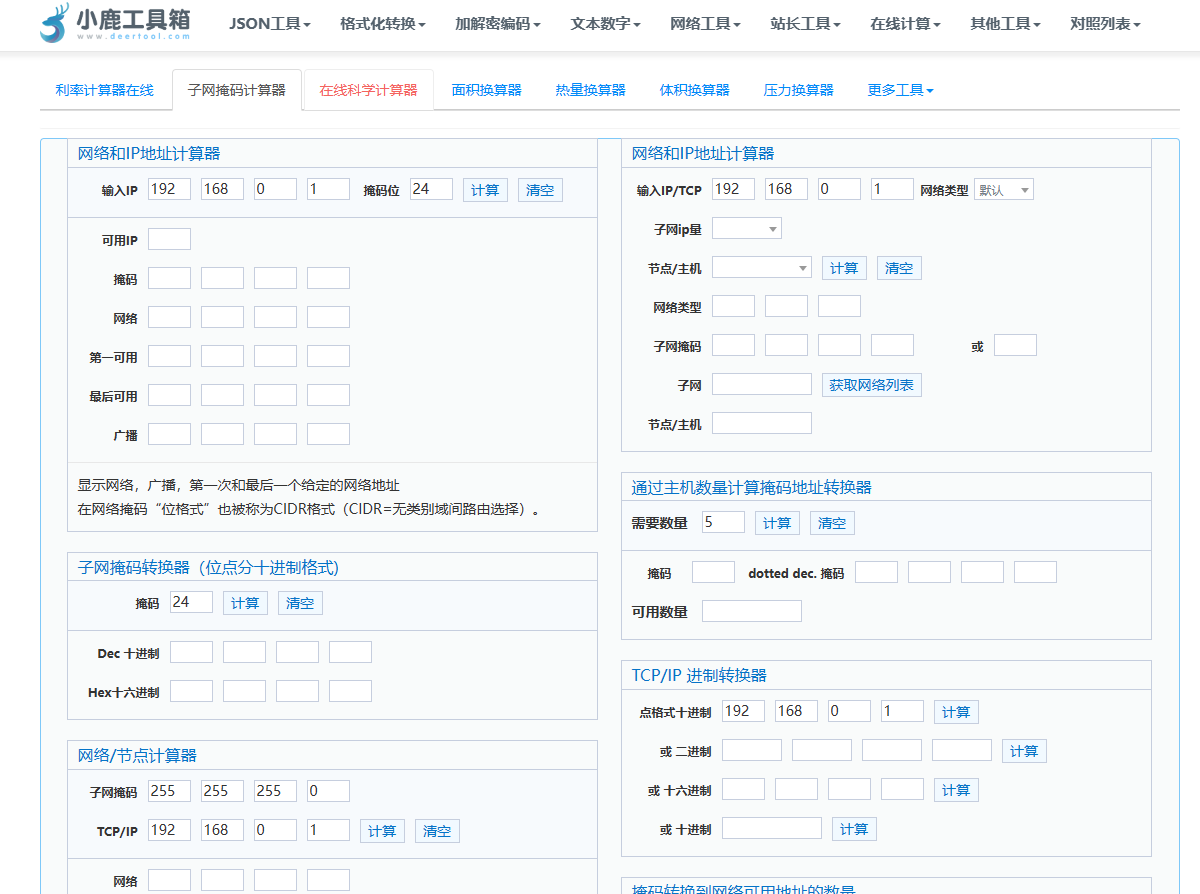Open the 节点/主机 dropdown selector
1200x894 pixels.
point(762,268)
